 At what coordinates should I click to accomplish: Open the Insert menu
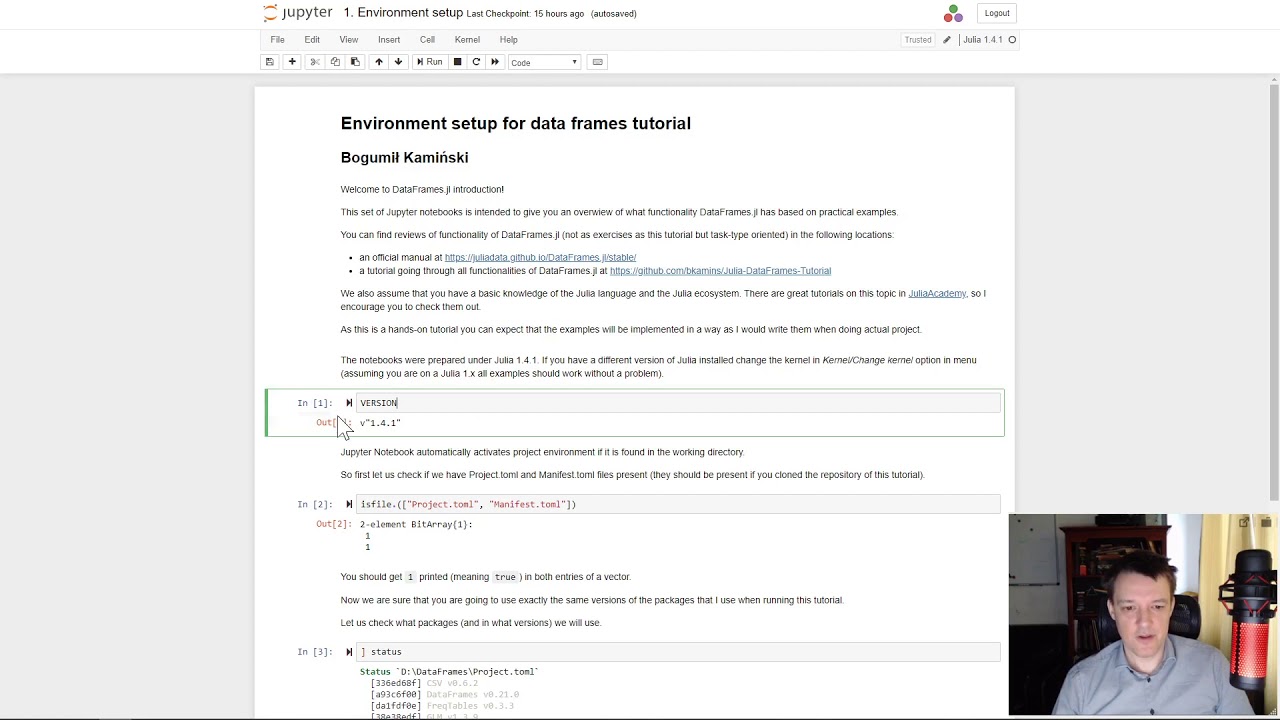point(389,40)
